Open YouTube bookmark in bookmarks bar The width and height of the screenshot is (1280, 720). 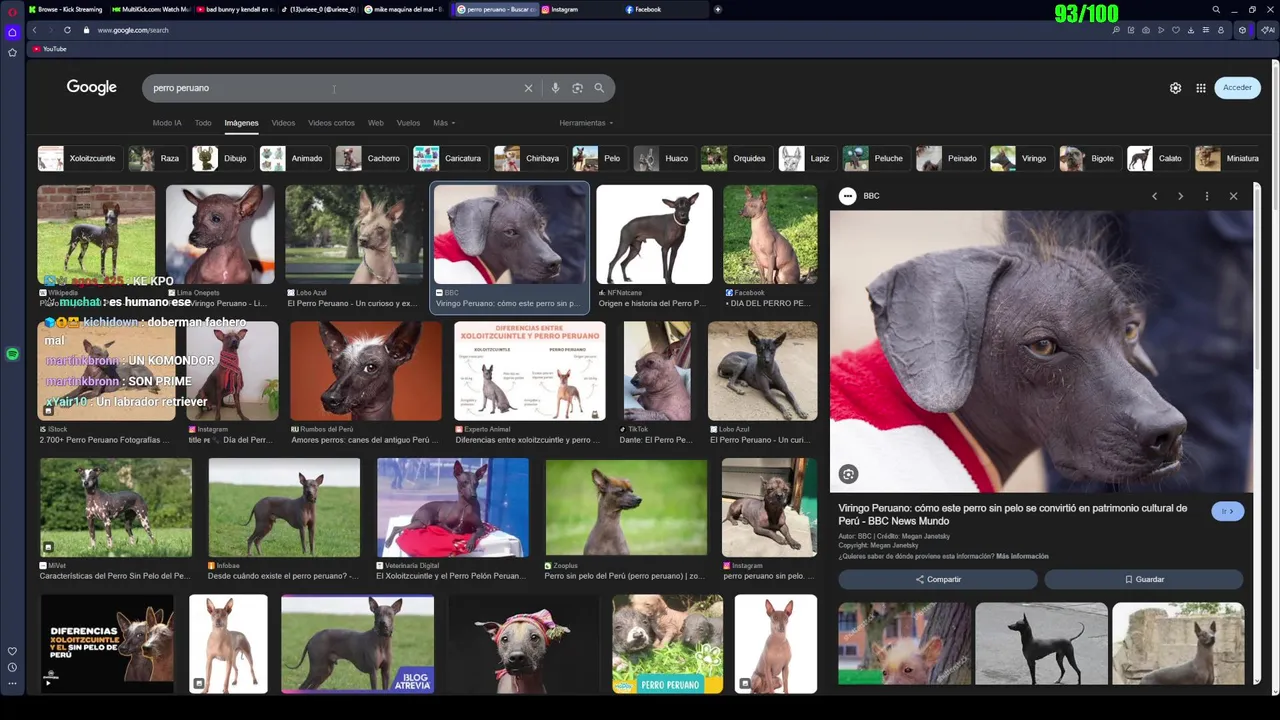[49, 49]
